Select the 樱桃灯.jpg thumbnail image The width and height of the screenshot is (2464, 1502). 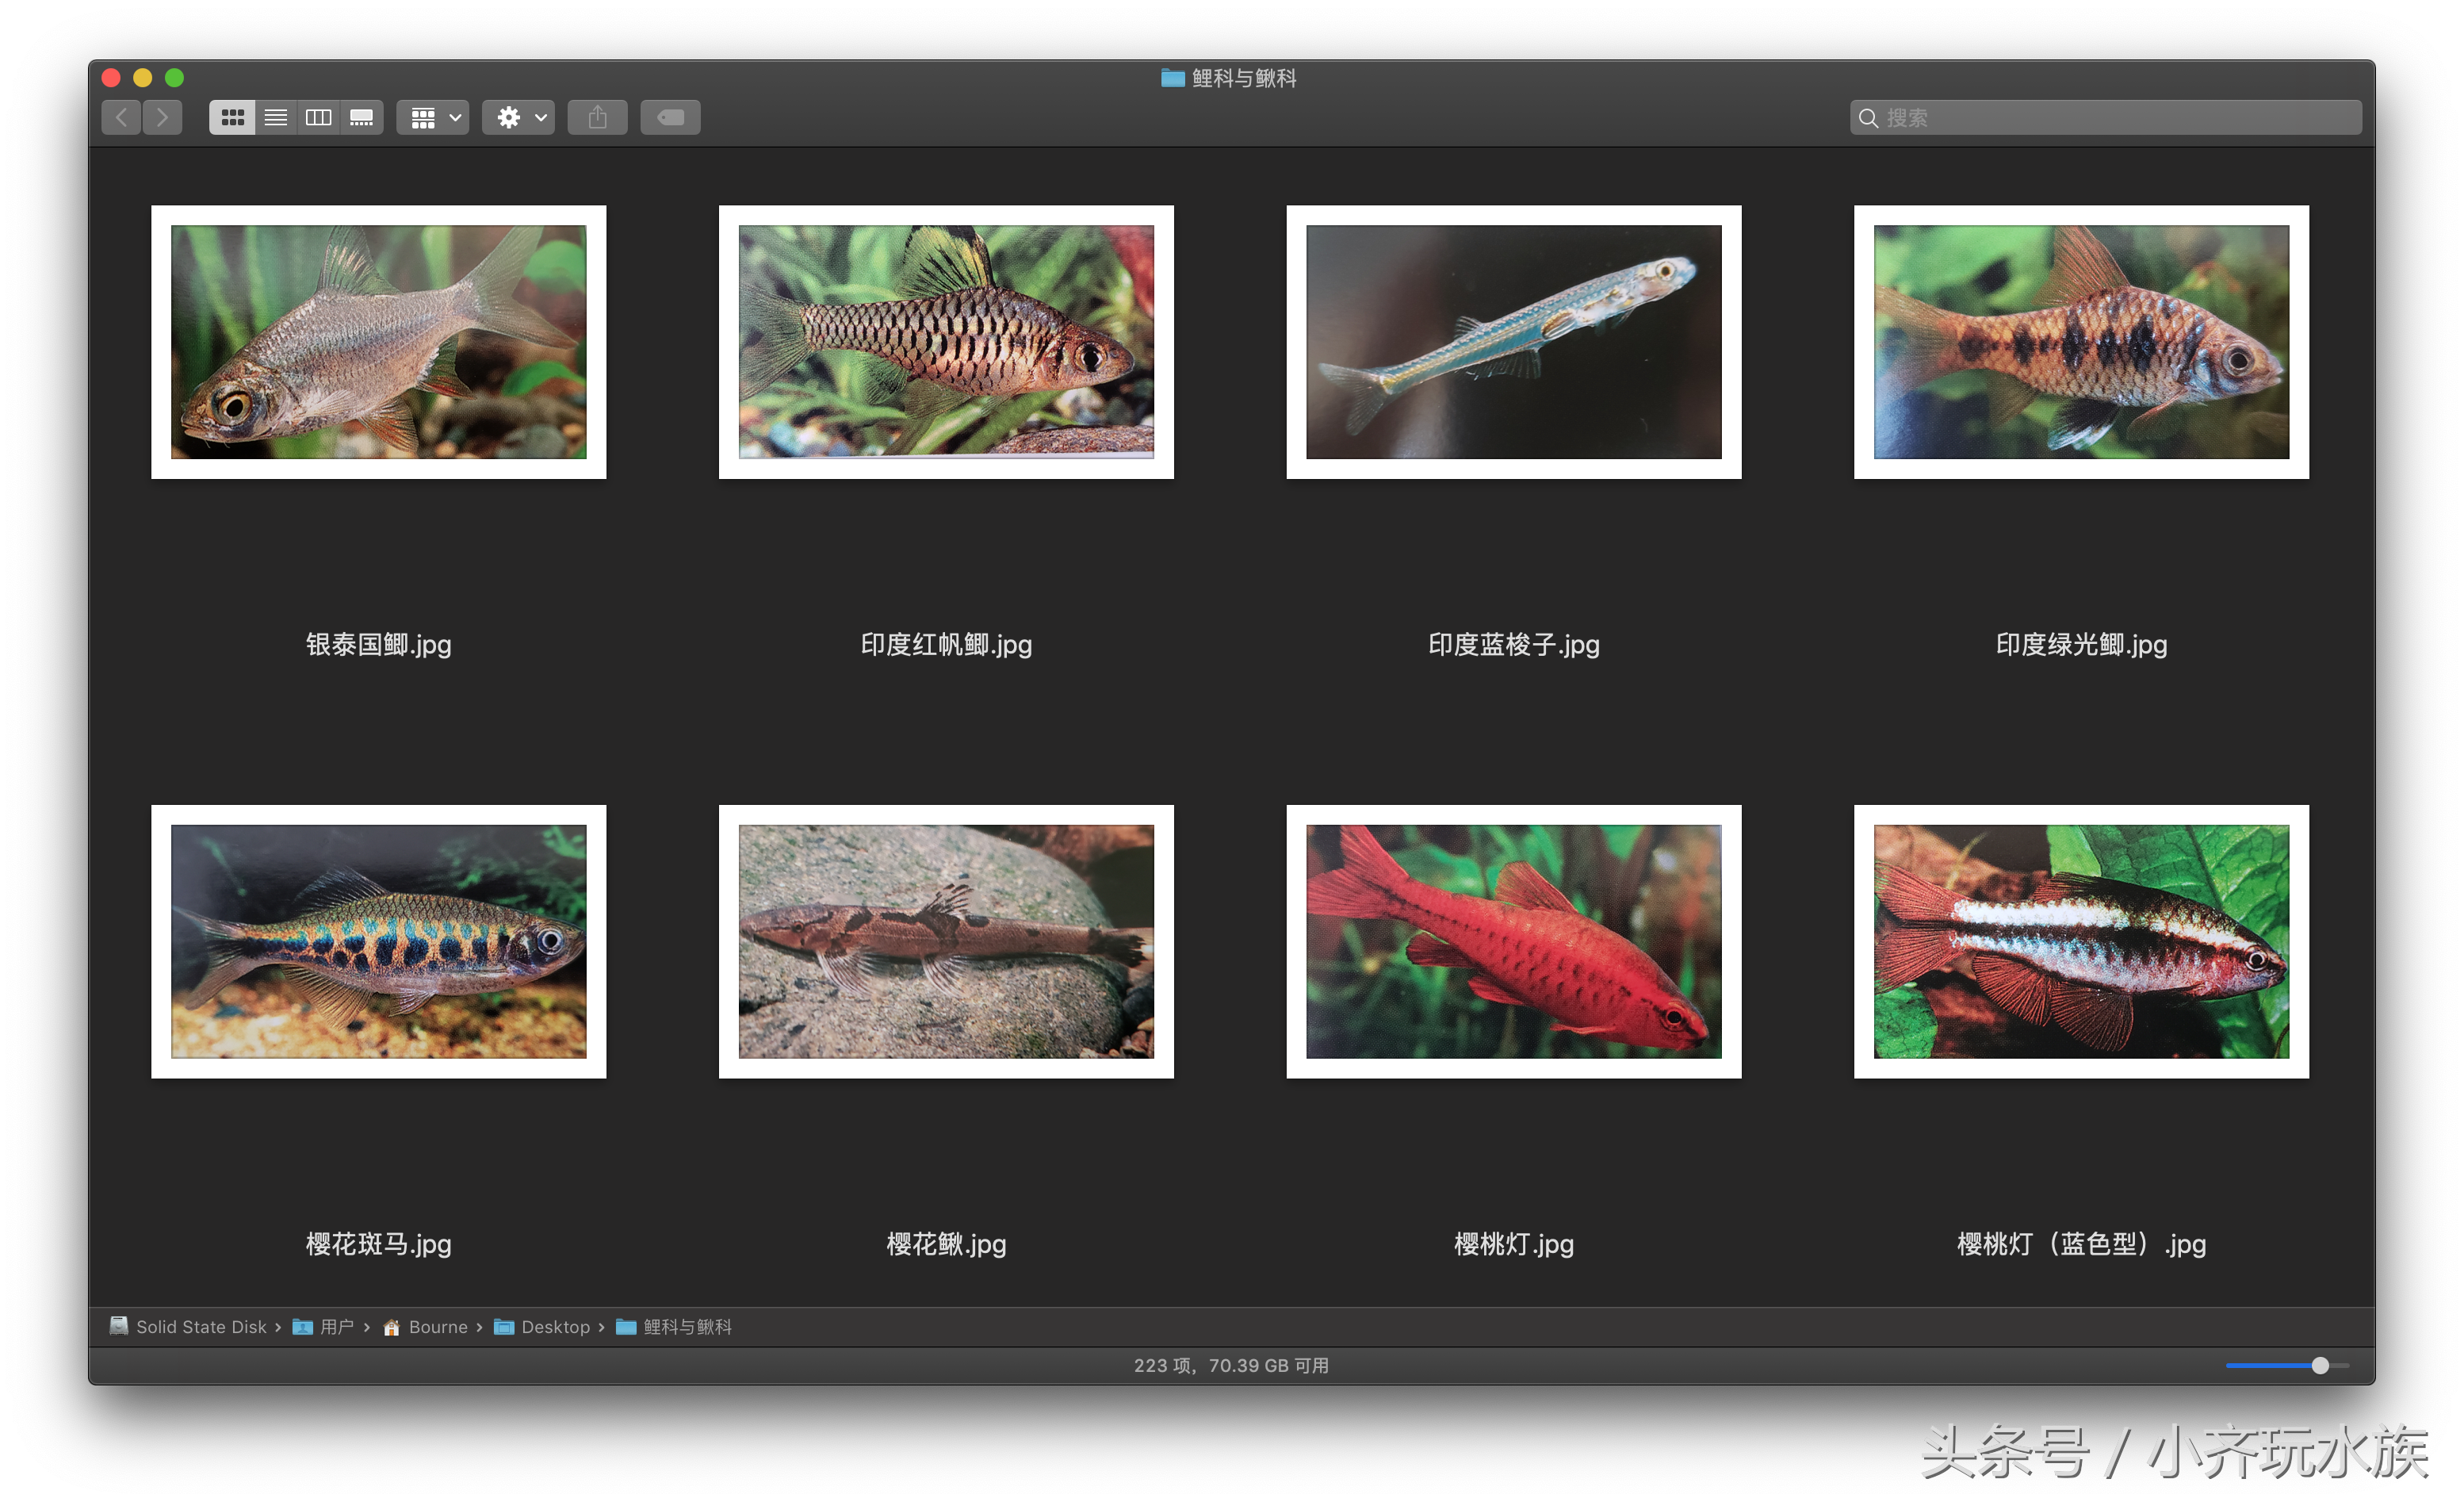[1514, 942]
